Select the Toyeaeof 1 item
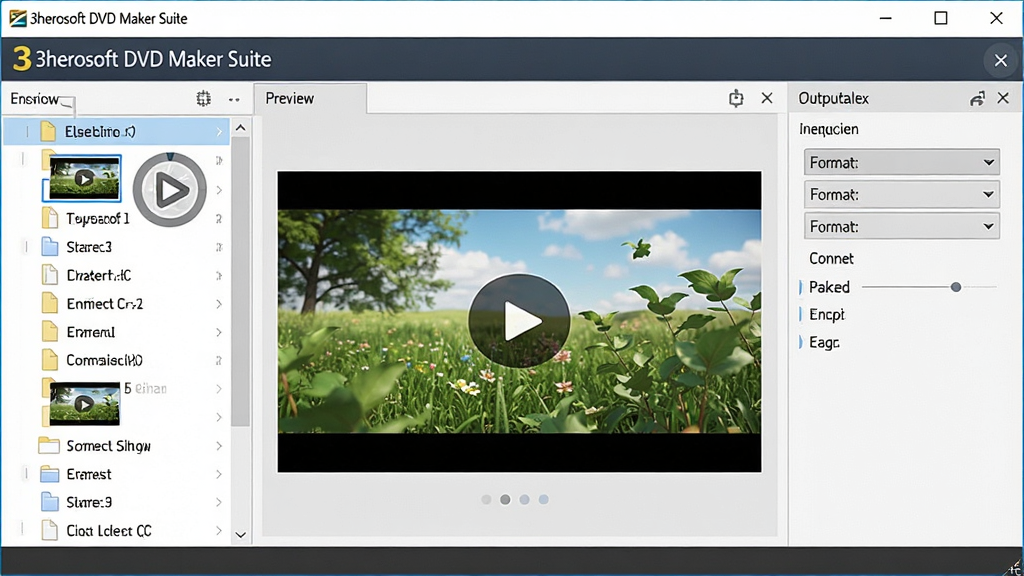 (98, 218)
